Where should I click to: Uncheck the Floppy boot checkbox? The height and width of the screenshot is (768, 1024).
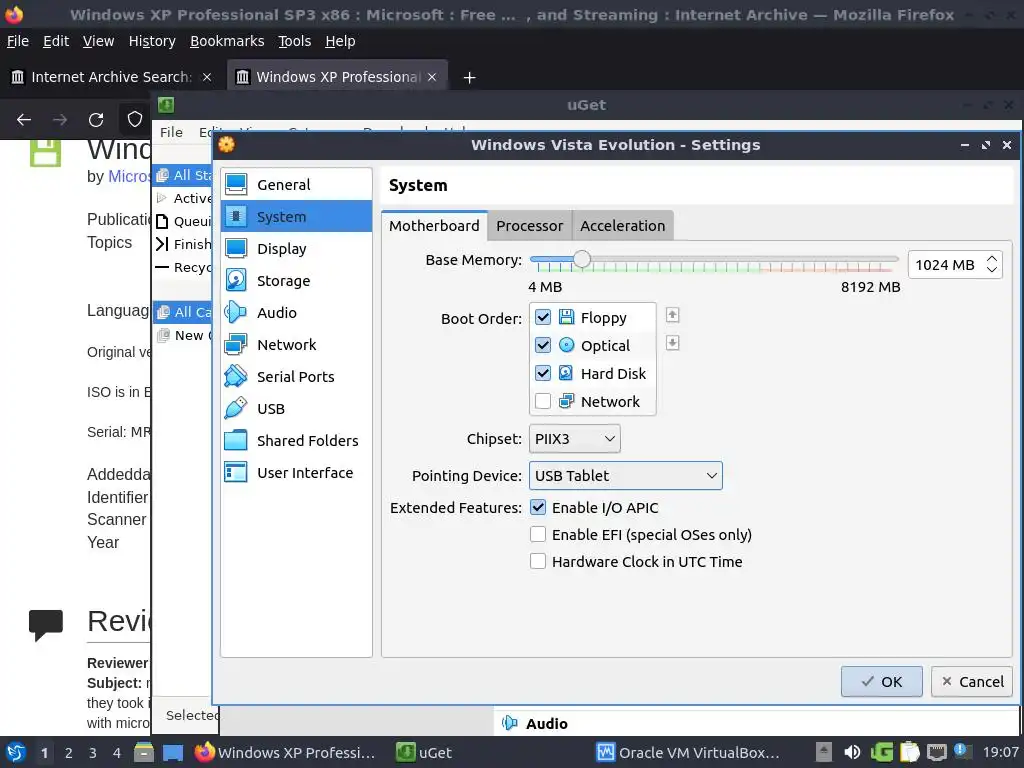(543, 317)
